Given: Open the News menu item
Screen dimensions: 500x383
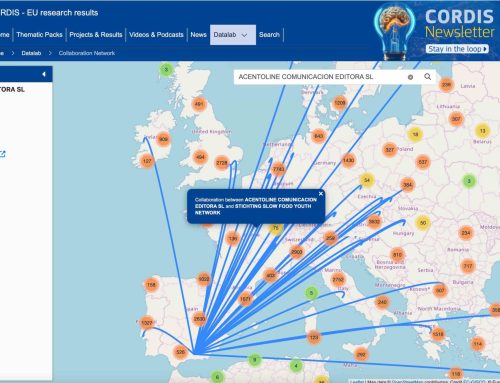Looking at the screenshot, I should click(x=198, y=35).
